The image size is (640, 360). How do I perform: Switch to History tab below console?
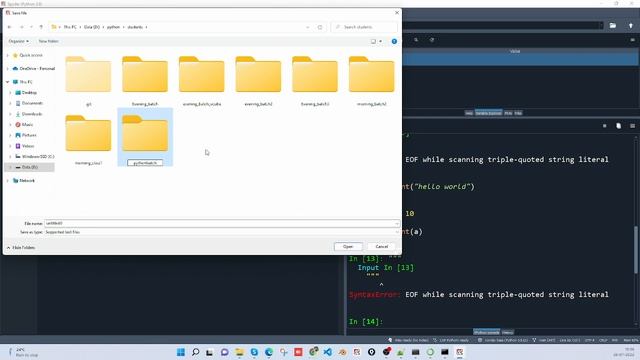(x=507, y=332)
